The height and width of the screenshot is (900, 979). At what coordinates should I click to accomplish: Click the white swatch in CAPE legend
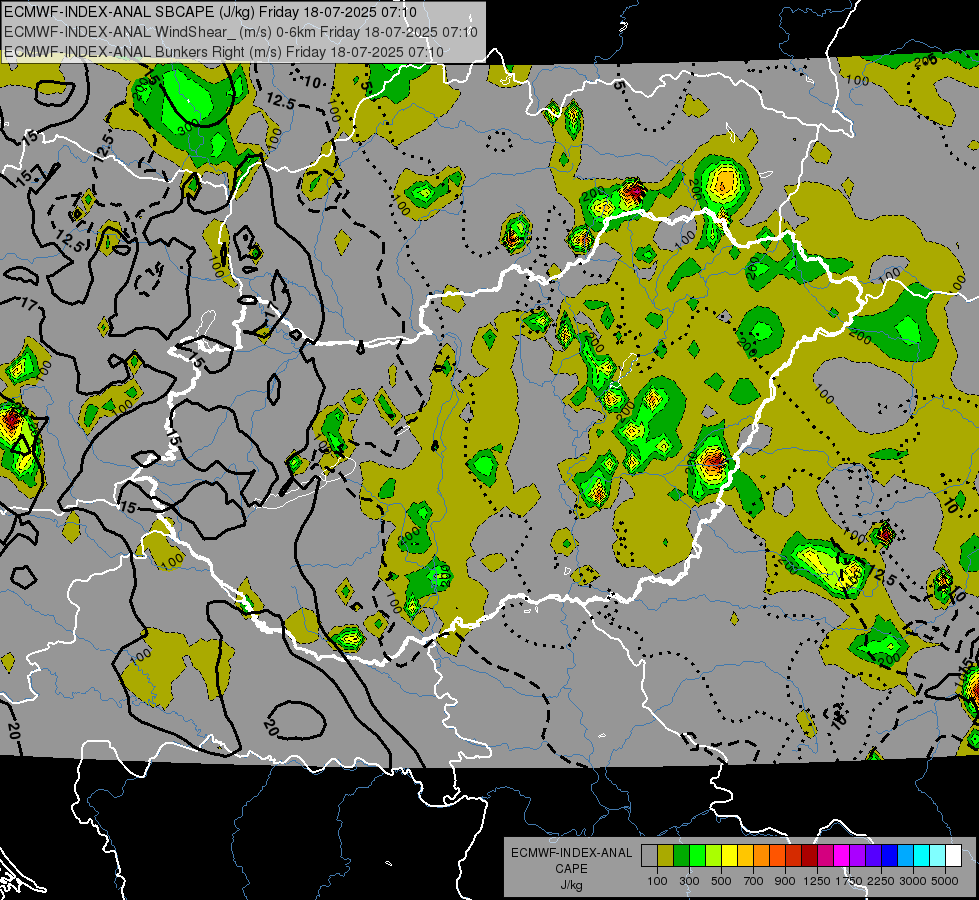[953, 856]
